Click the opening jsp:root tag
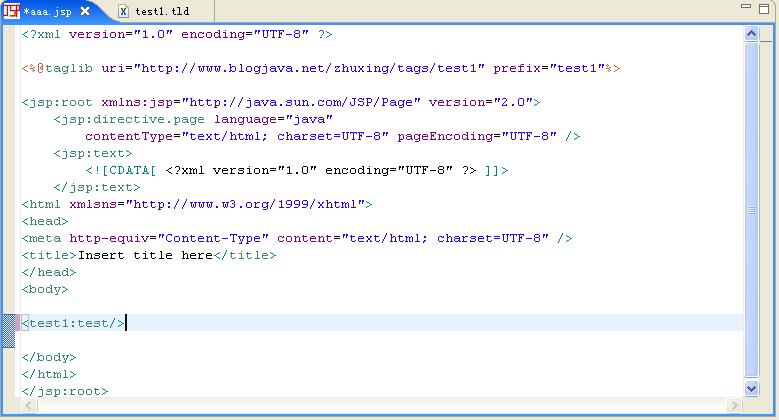This screenshot has width=779, height=420. (x=281, y=102)
